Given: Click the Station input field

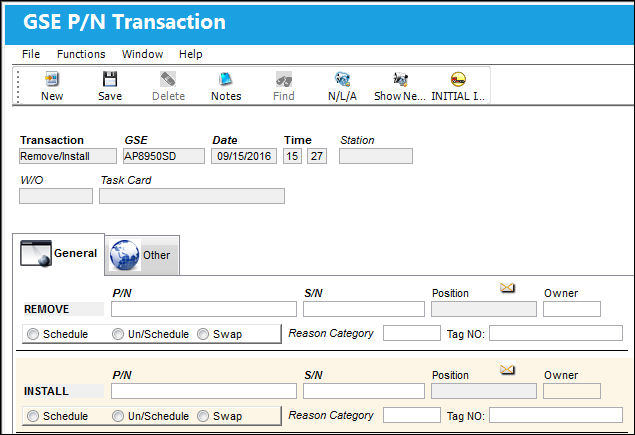Looking at the screenshot, I should [376, 156].
